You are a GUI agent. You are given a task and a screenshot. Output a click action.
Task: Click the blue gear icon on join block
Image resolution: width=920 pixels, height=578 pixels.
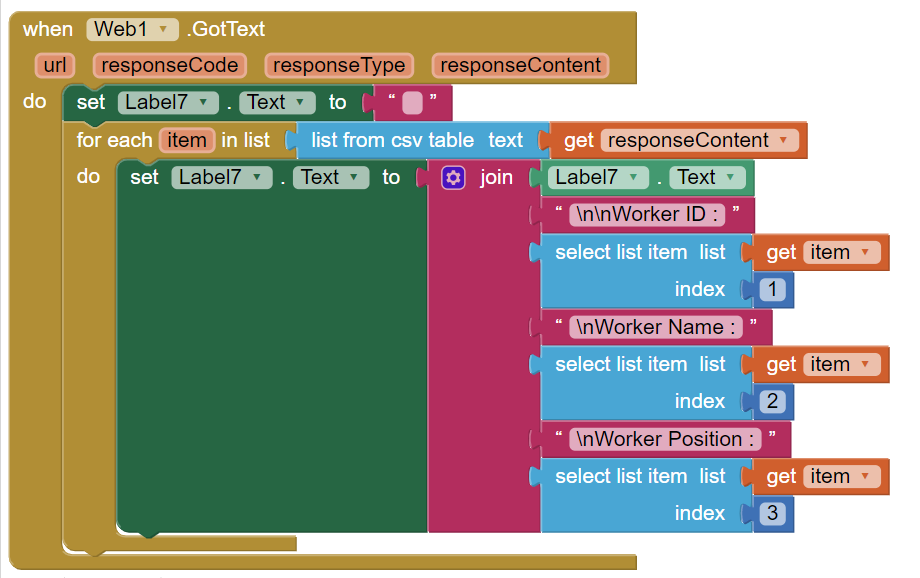click(453, 178)
